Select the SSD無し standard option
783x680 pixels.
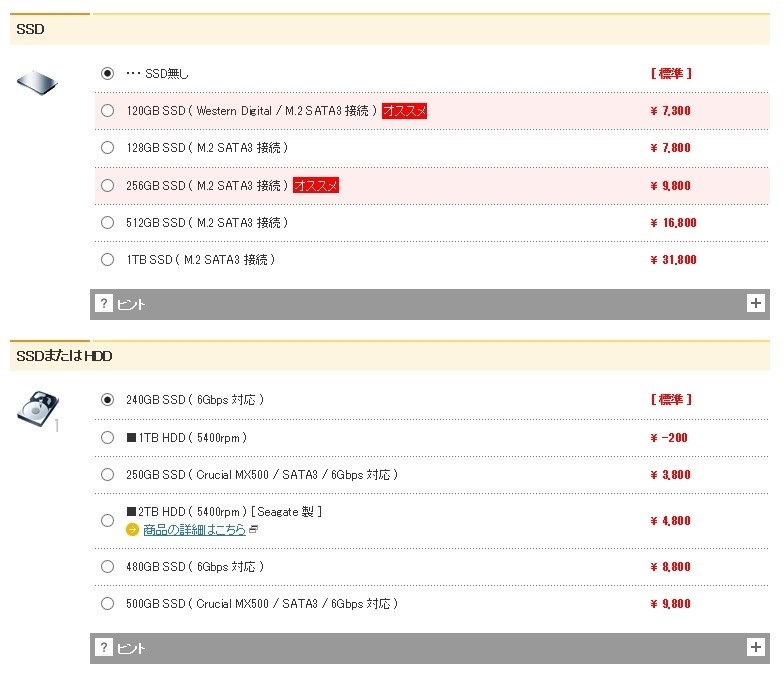coord(108,74)
